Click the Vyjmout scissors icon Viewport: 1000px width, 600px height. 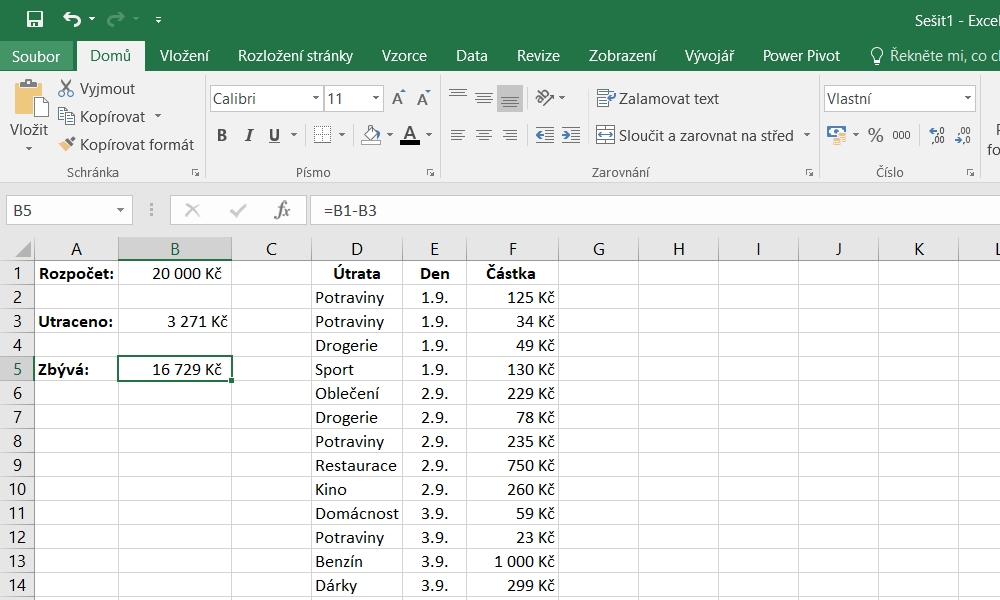[67, 89]
